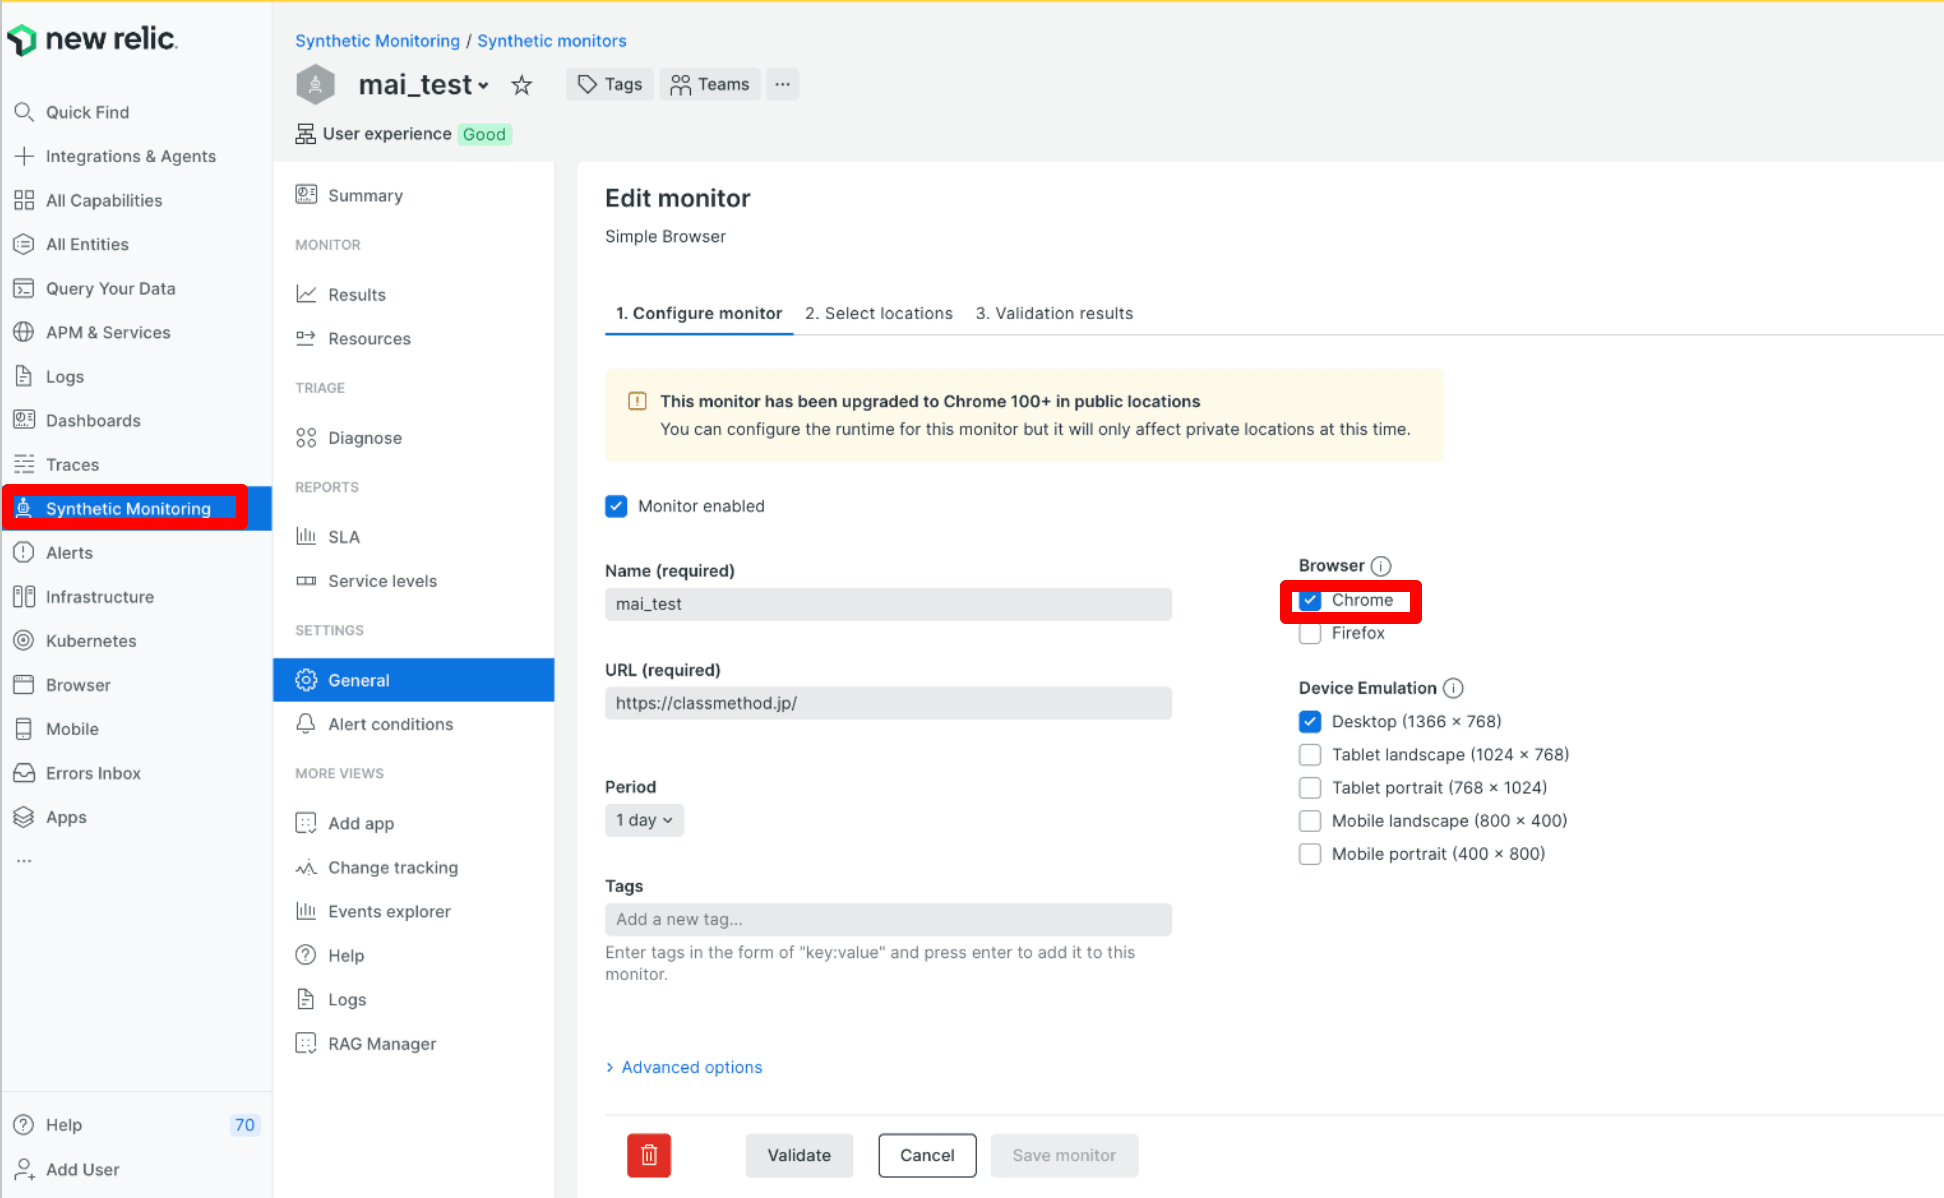The height and width of the screenshot is (1198, 1944).
Task: Open Tags button in header
Action: click(x=610, y=84)
